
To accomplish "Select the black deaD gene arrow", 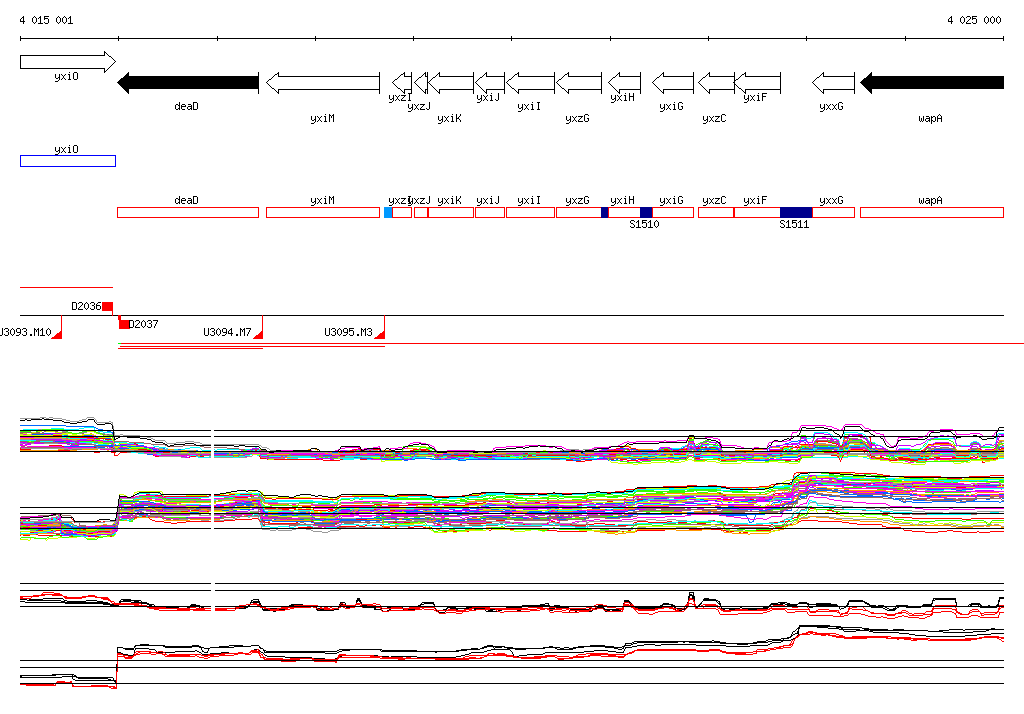I will click(x=188, y=83).
